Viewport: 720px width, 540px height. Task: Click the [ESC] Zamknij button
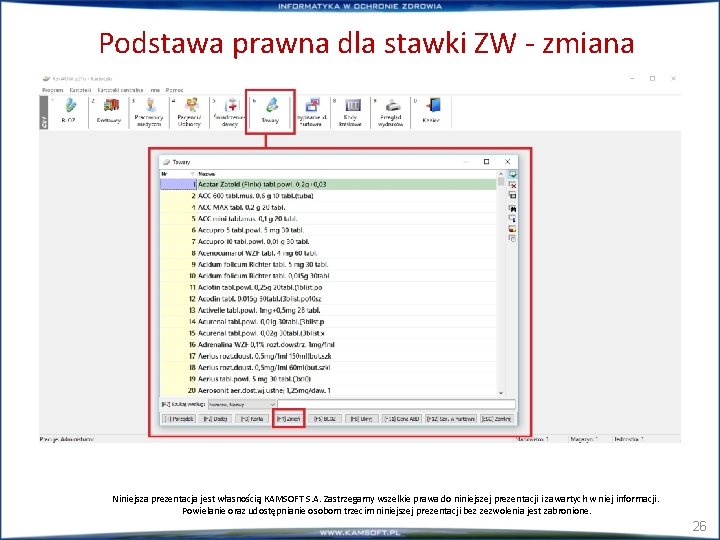(x=496, y=419)
